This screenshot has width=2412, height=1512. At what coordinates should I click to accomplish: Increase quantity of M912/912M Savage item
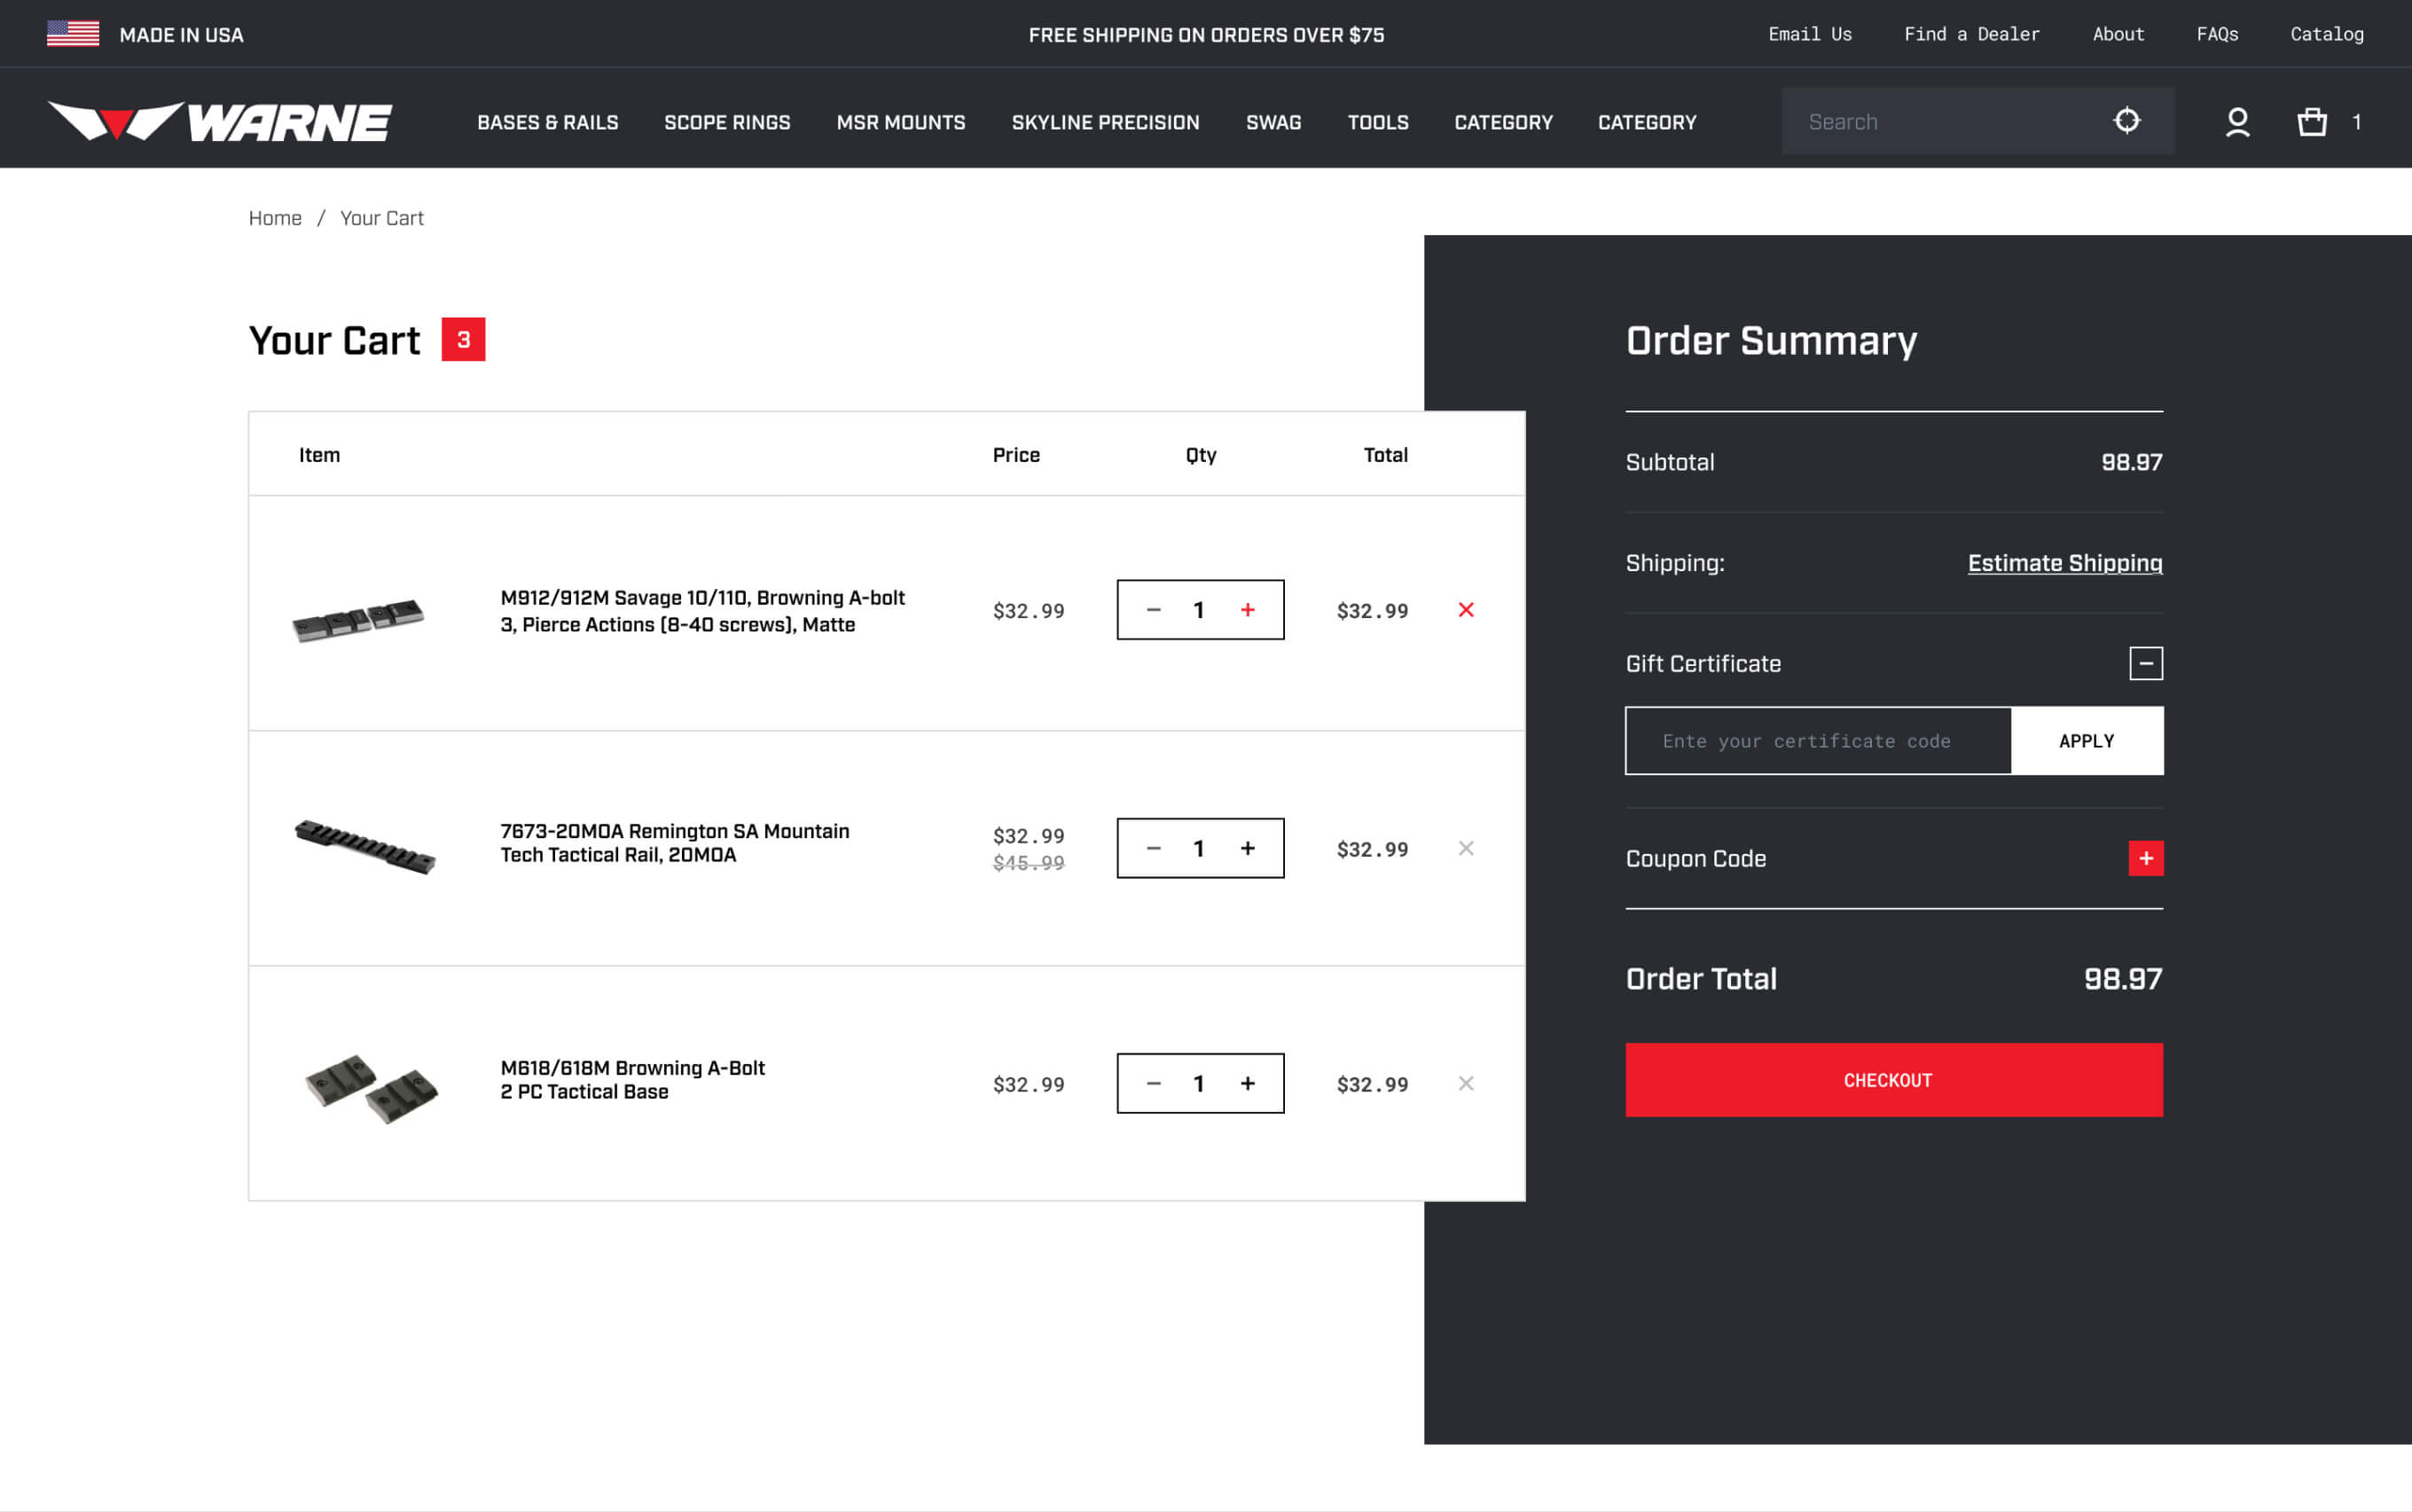click(x=1247, y=610)
